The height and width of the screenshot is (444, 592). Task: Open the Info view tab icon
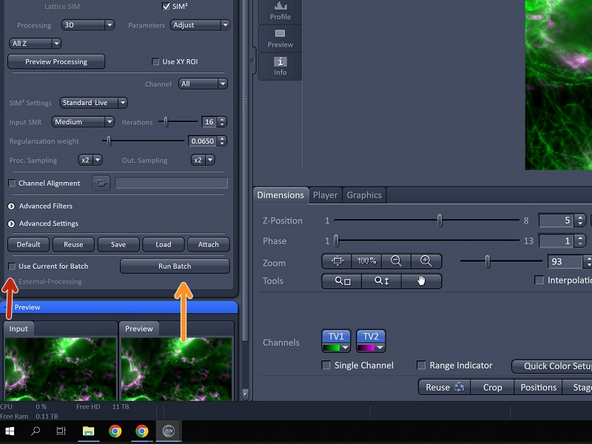tap(280, 66)
